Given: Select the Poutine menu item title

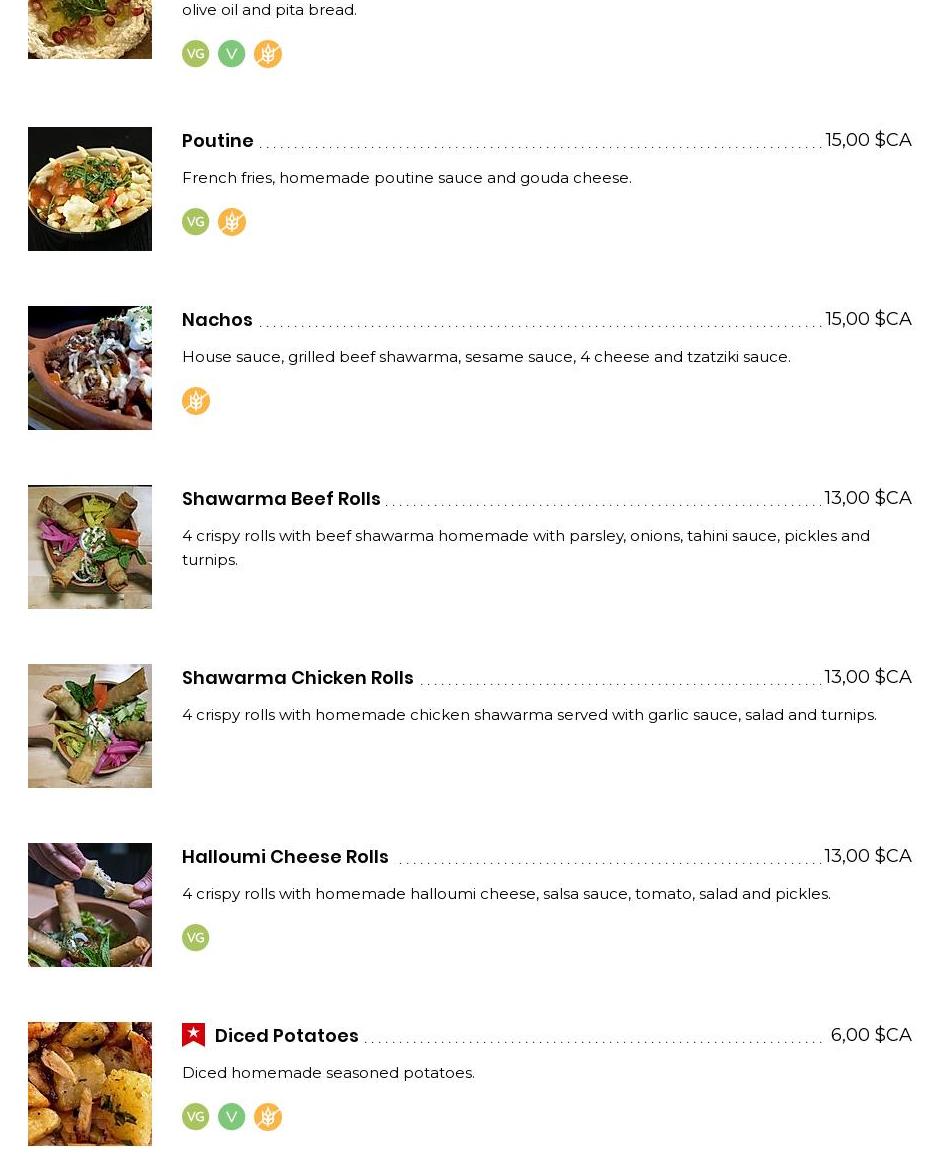Looking at the screenshot, I should pyautogui.click(x=218, y=141).
